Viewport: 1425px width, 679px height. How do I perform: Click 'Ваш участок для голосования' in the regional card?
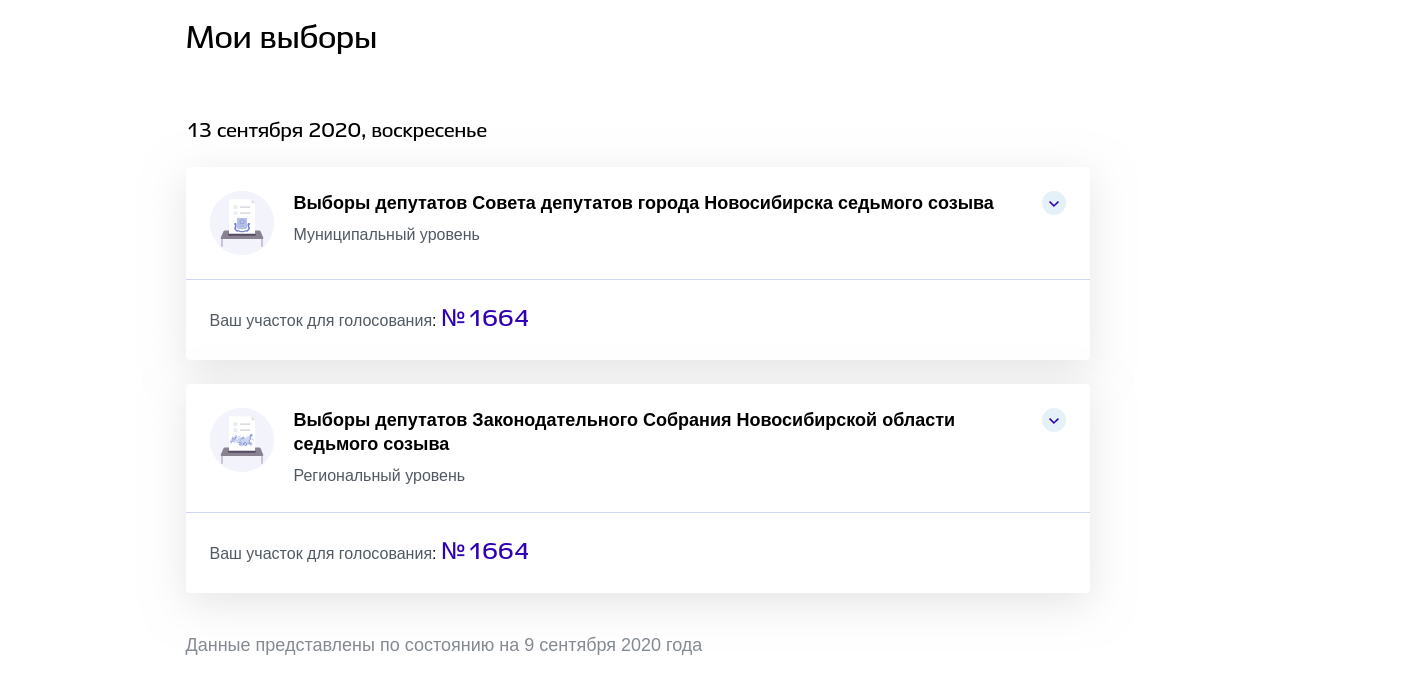(x=322, y=554)
